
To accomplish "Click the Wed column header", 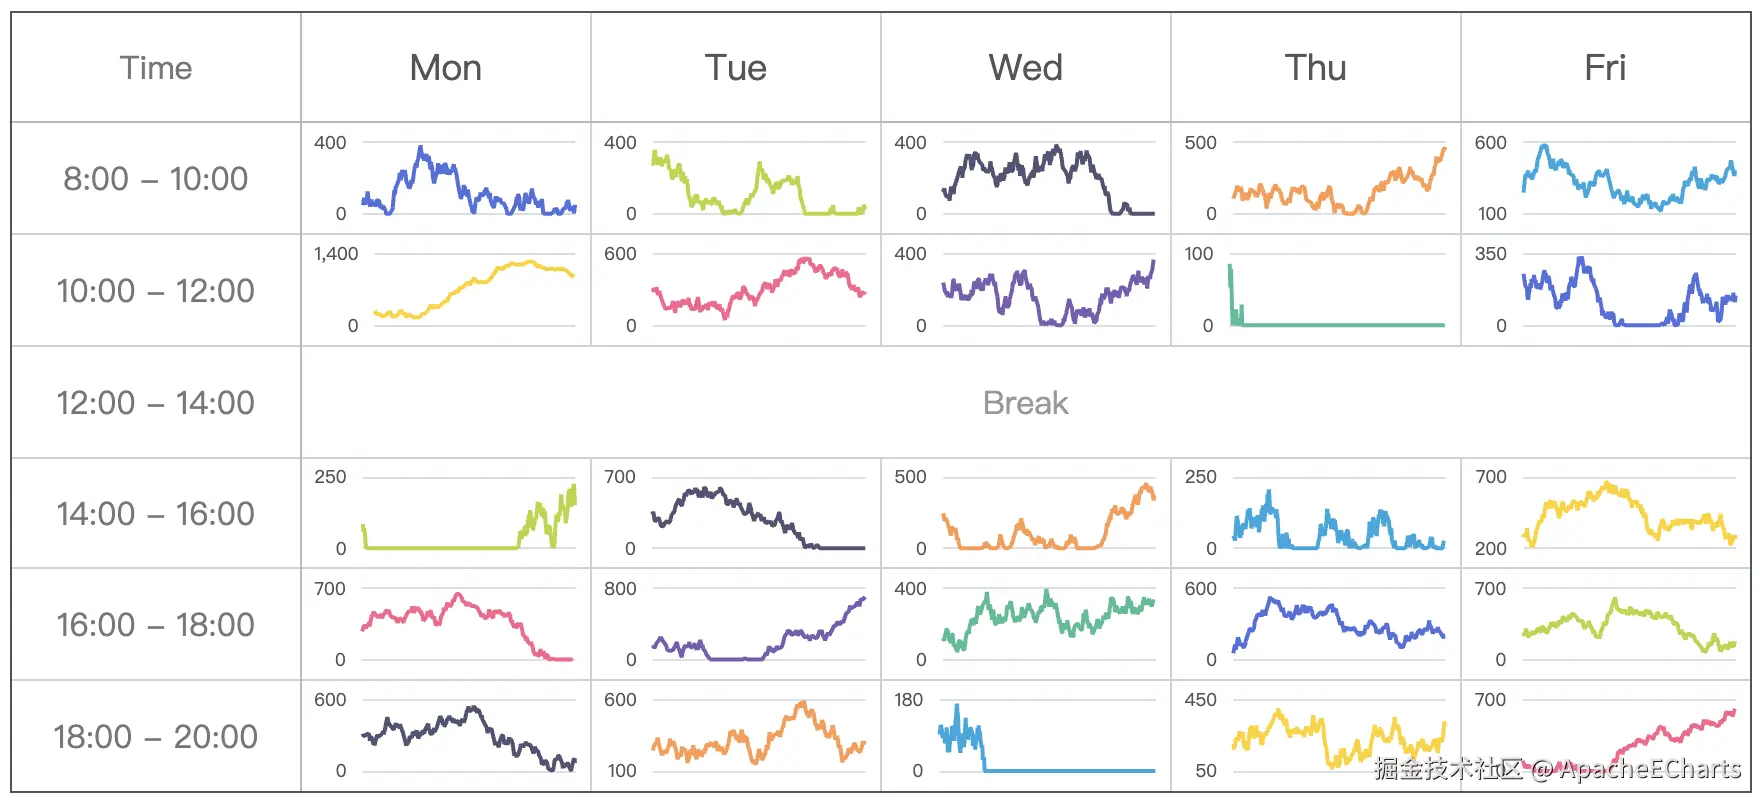I will click(1026, 68).
